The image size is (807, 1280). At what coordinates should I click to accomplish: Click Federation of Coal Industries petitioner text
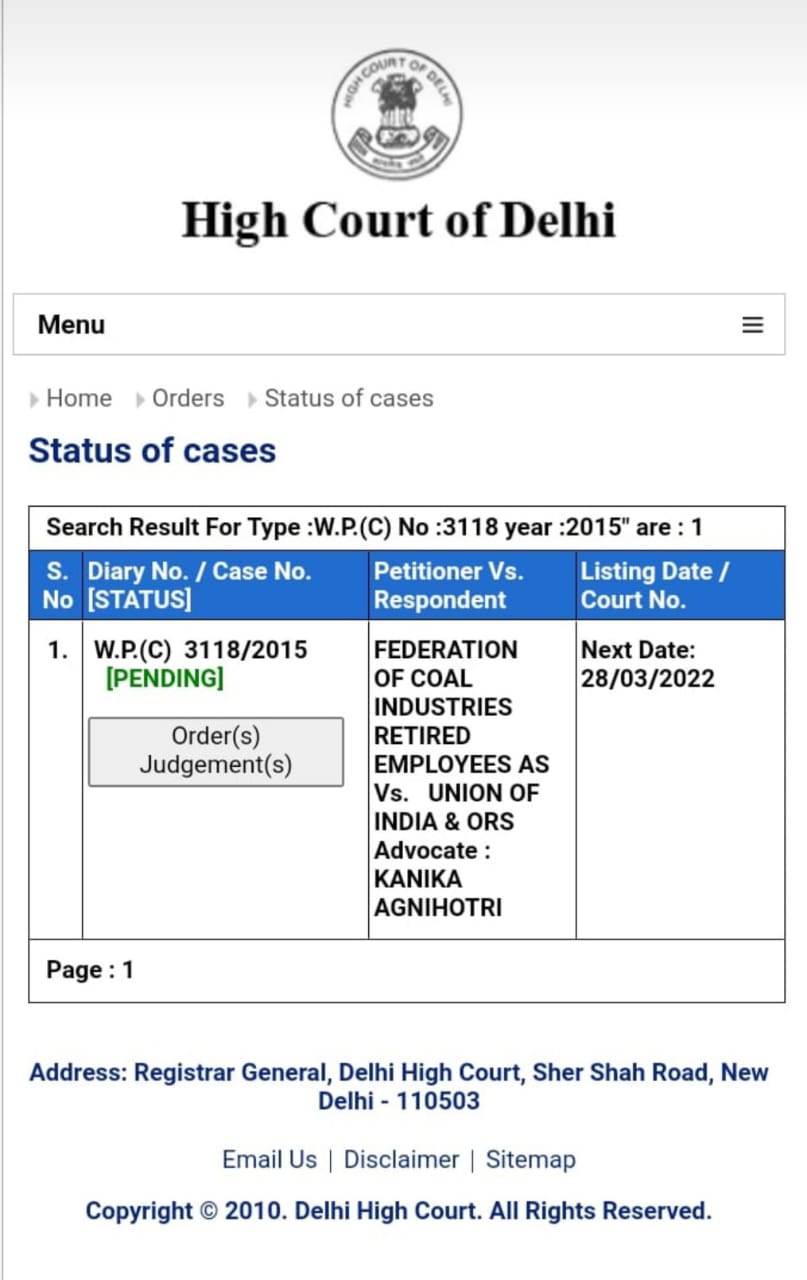tap(461, 707)
